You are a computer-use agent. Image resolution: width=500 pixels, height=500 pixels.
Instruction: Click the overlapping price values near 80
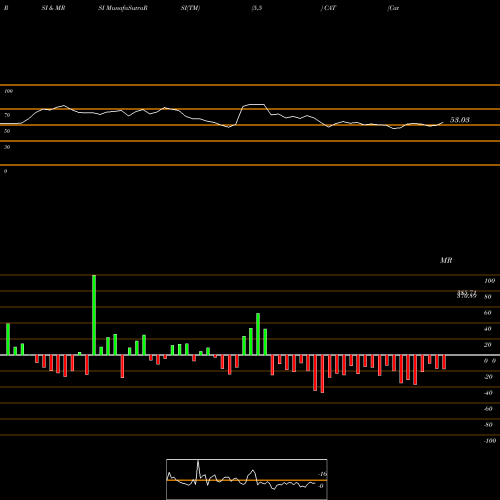[467, 294]
